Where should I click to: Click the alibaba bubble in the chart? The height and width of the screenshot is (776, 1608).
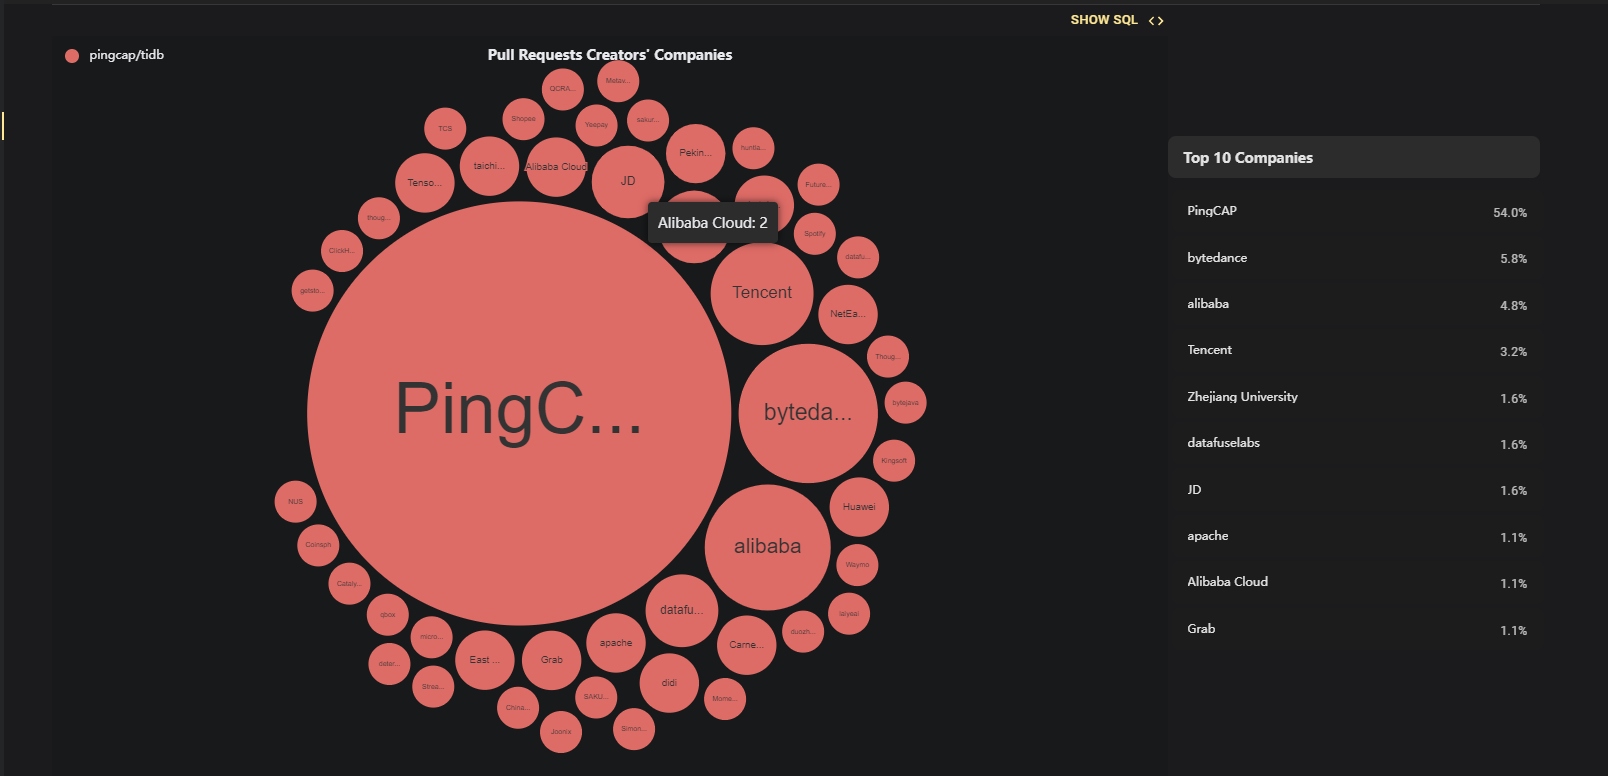click(x=768, y=547)
